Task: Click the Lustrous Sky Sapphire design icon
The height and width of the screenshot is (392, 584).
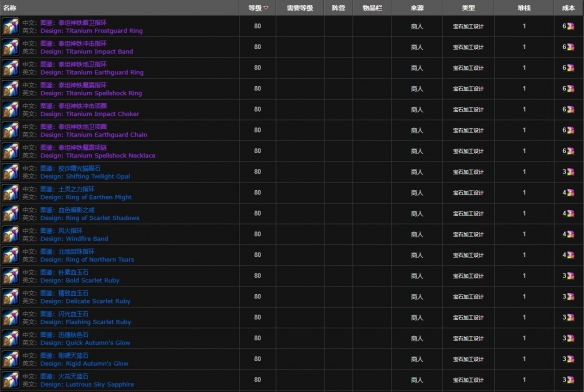Action: coord(10,380)
